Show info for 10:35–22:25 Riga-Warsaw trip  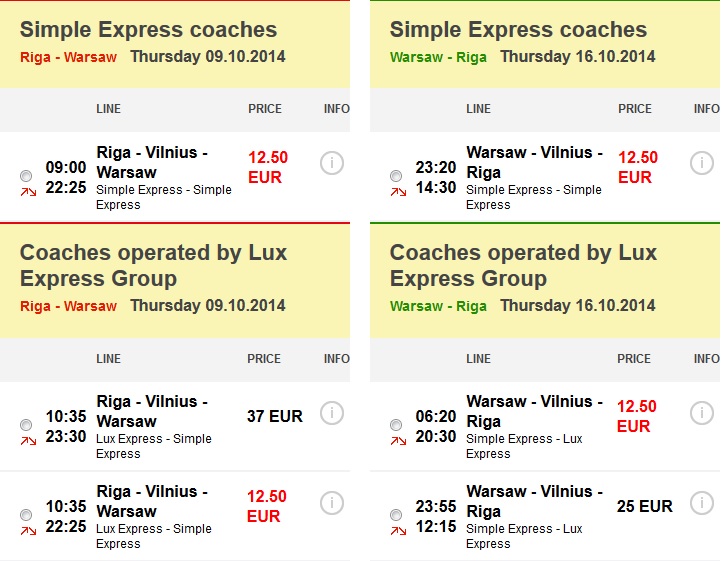tap(332, 503)
